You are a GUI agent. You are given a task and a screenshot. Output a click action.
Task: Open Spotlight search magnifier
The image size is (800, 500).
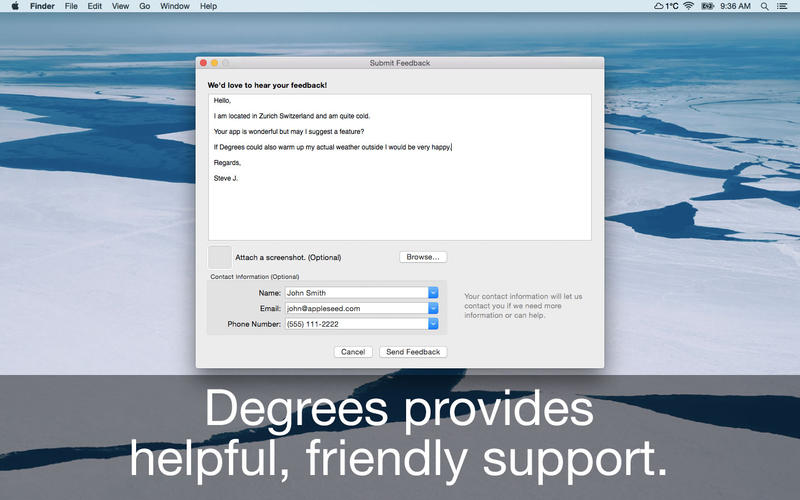[765, 6]
